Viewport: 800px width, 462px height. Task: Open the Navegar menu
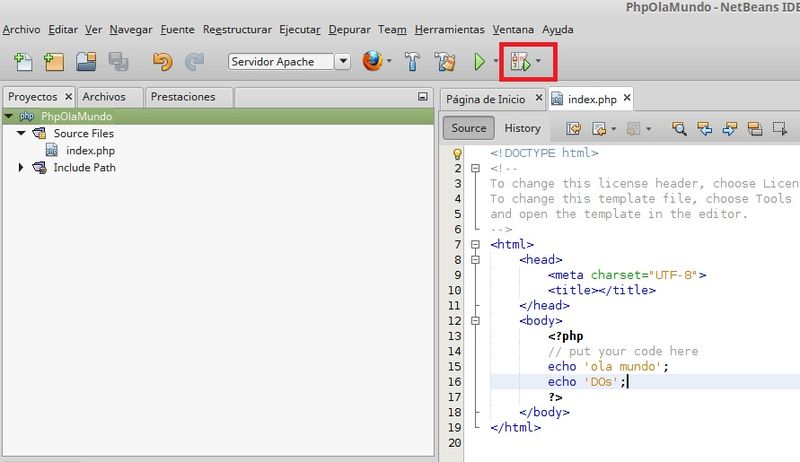point(131,30)
